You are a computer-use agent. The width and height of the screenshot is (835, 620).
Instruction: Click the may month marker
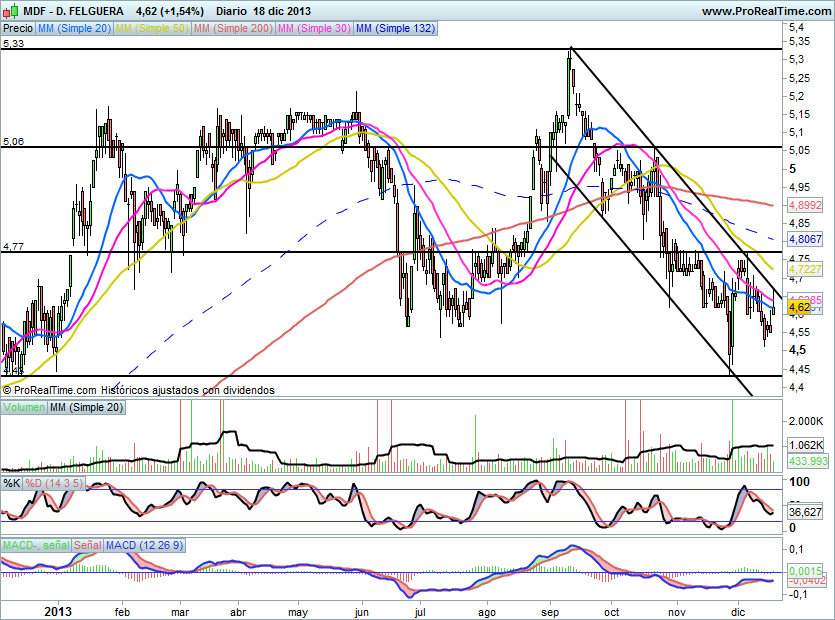(x=298, y=613)
